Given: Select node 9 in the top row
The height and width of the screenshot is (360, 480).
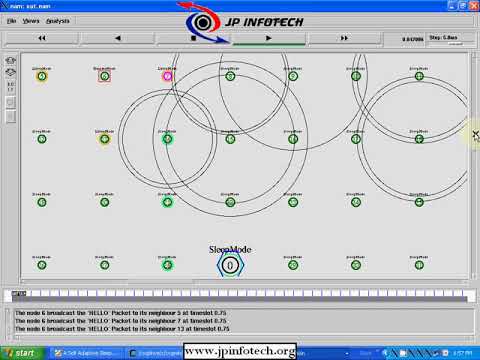Looking at the screenshot, I should (293, 76).
